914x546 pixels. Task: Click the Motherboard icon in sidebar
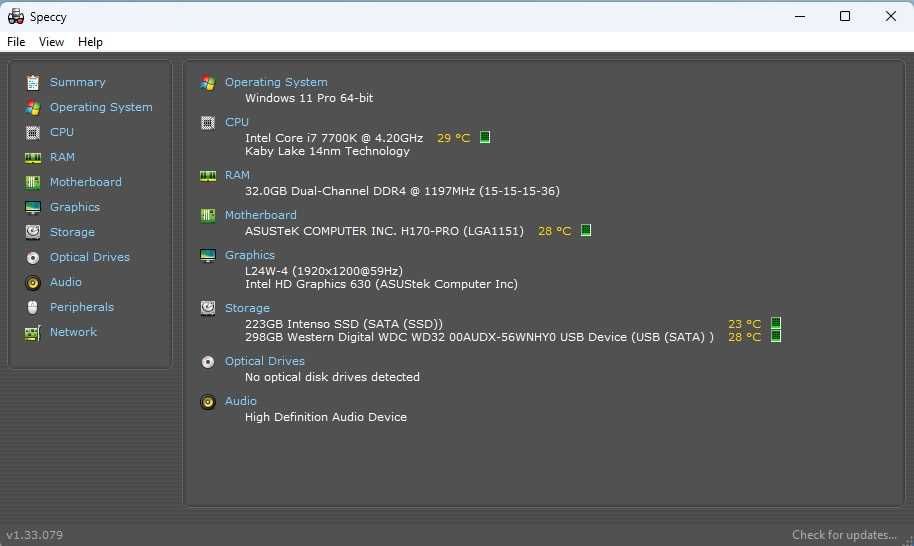click(33, 182)
